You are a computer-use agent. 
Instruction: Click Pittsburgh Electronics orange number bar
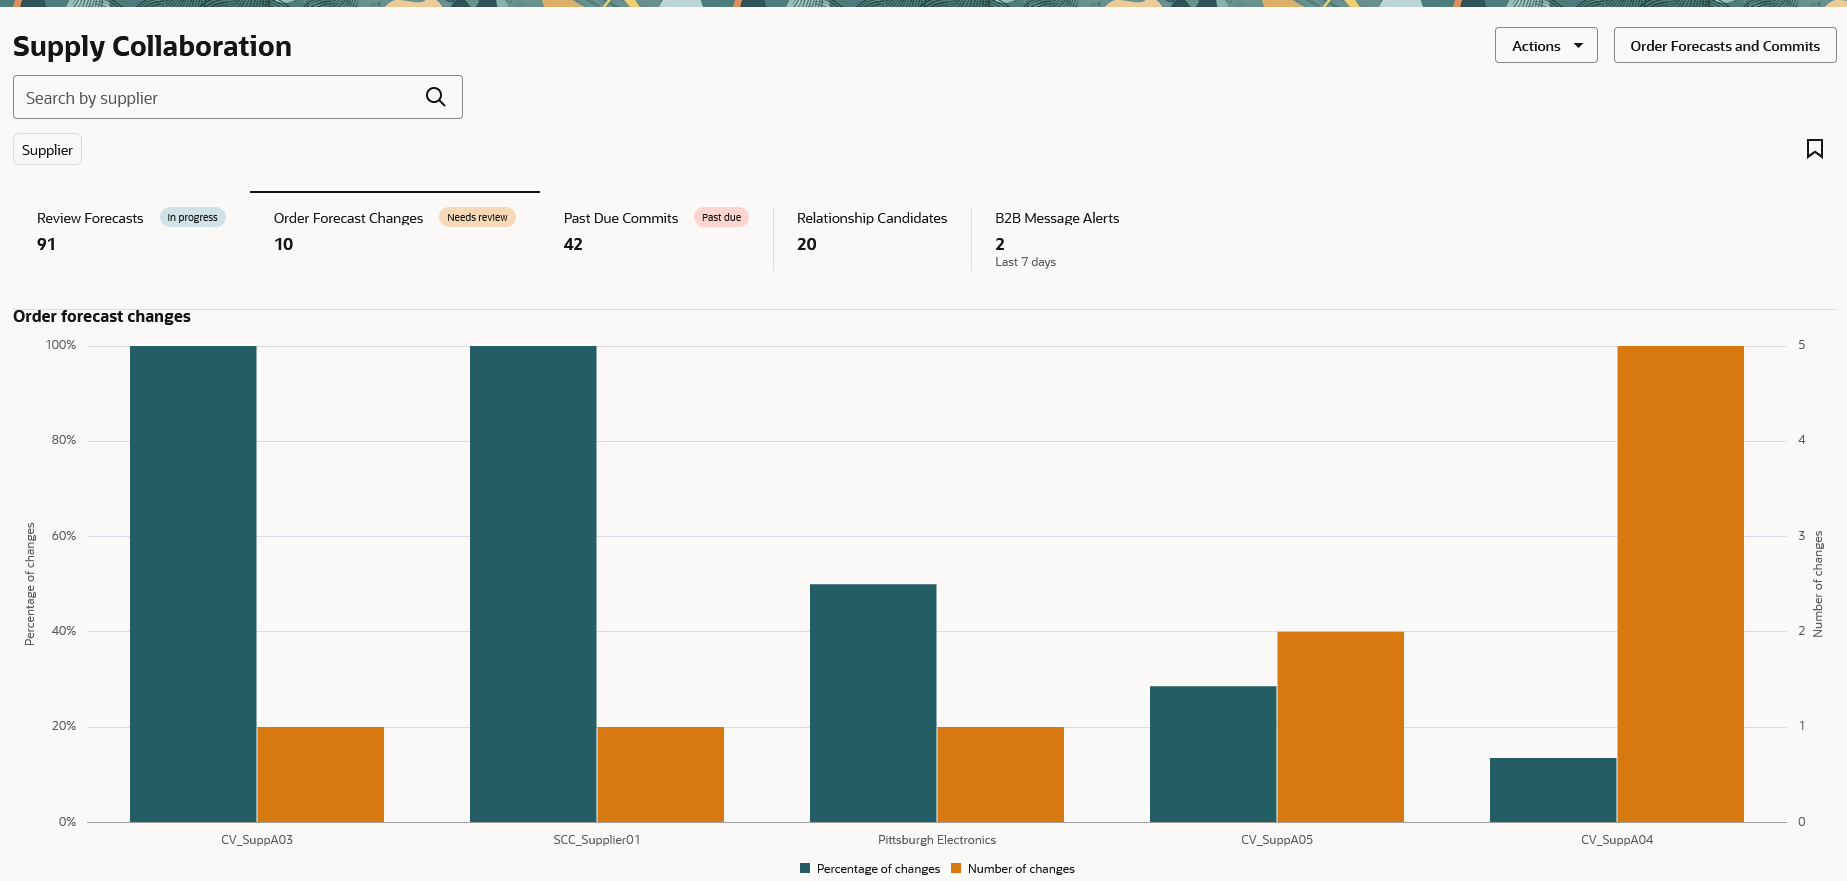coord(1001,774)
